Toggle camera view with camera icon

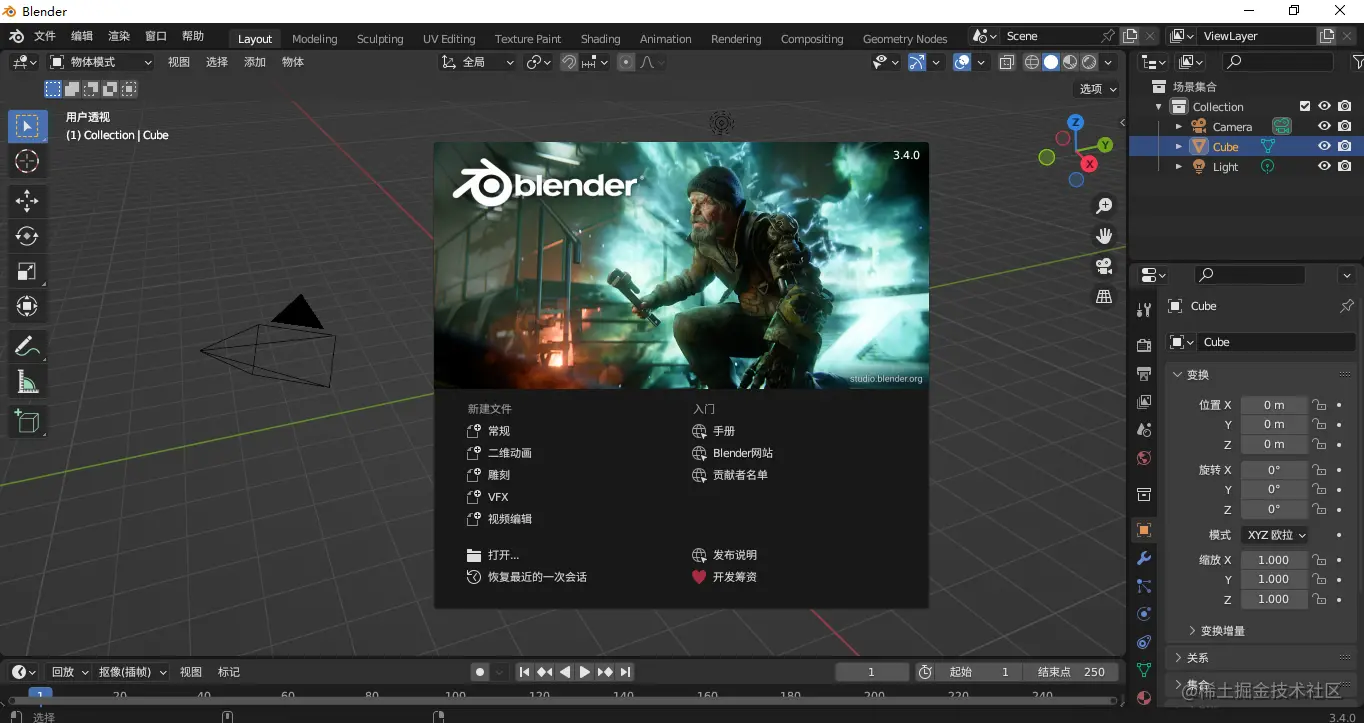tap(1104, 266)
